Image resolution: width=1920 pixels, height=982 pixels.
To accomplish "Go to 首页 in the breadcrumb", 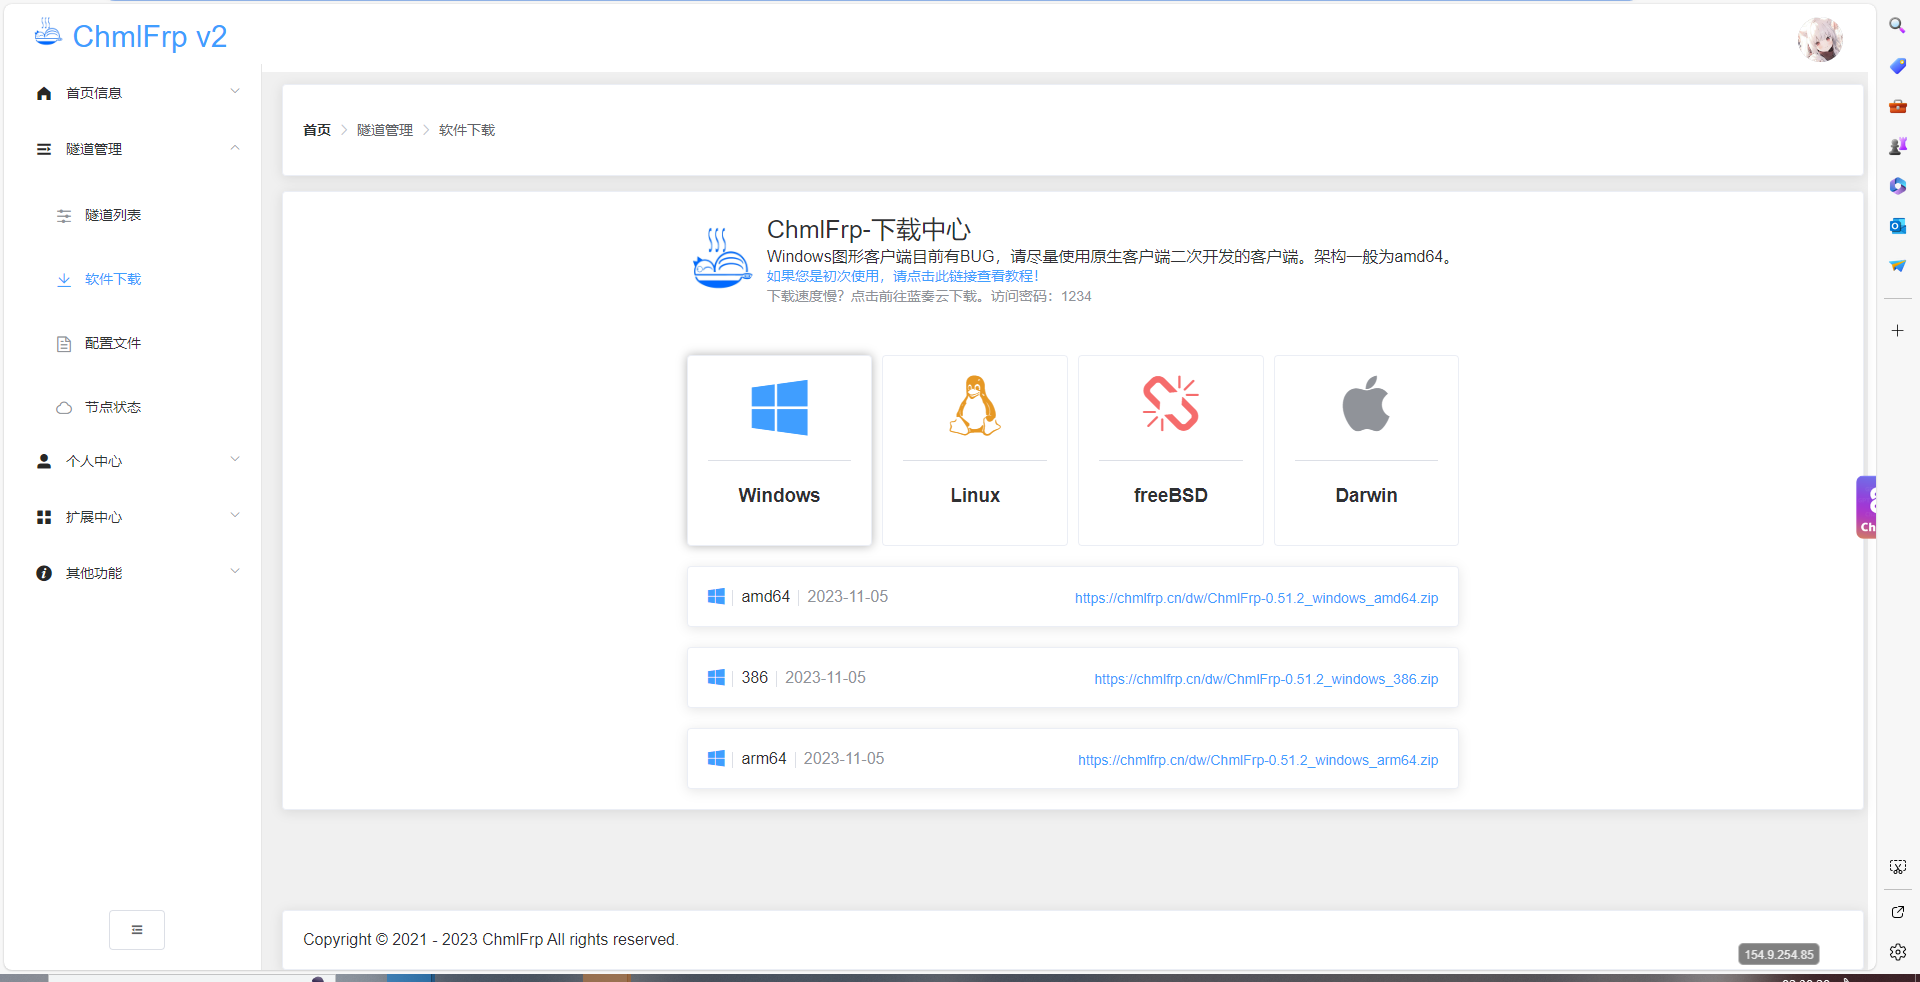I will 317,130.
